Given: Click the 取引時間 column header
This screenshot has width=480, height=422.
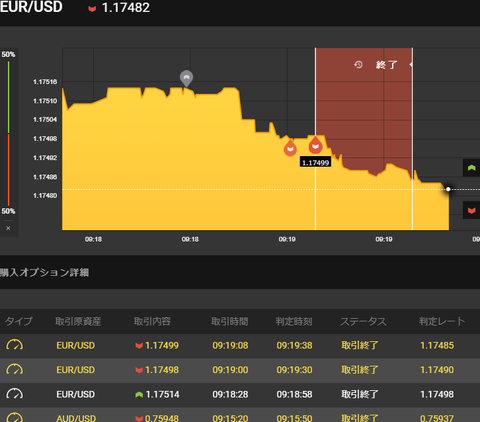Looking at the screenshot, I should point(230,321).
